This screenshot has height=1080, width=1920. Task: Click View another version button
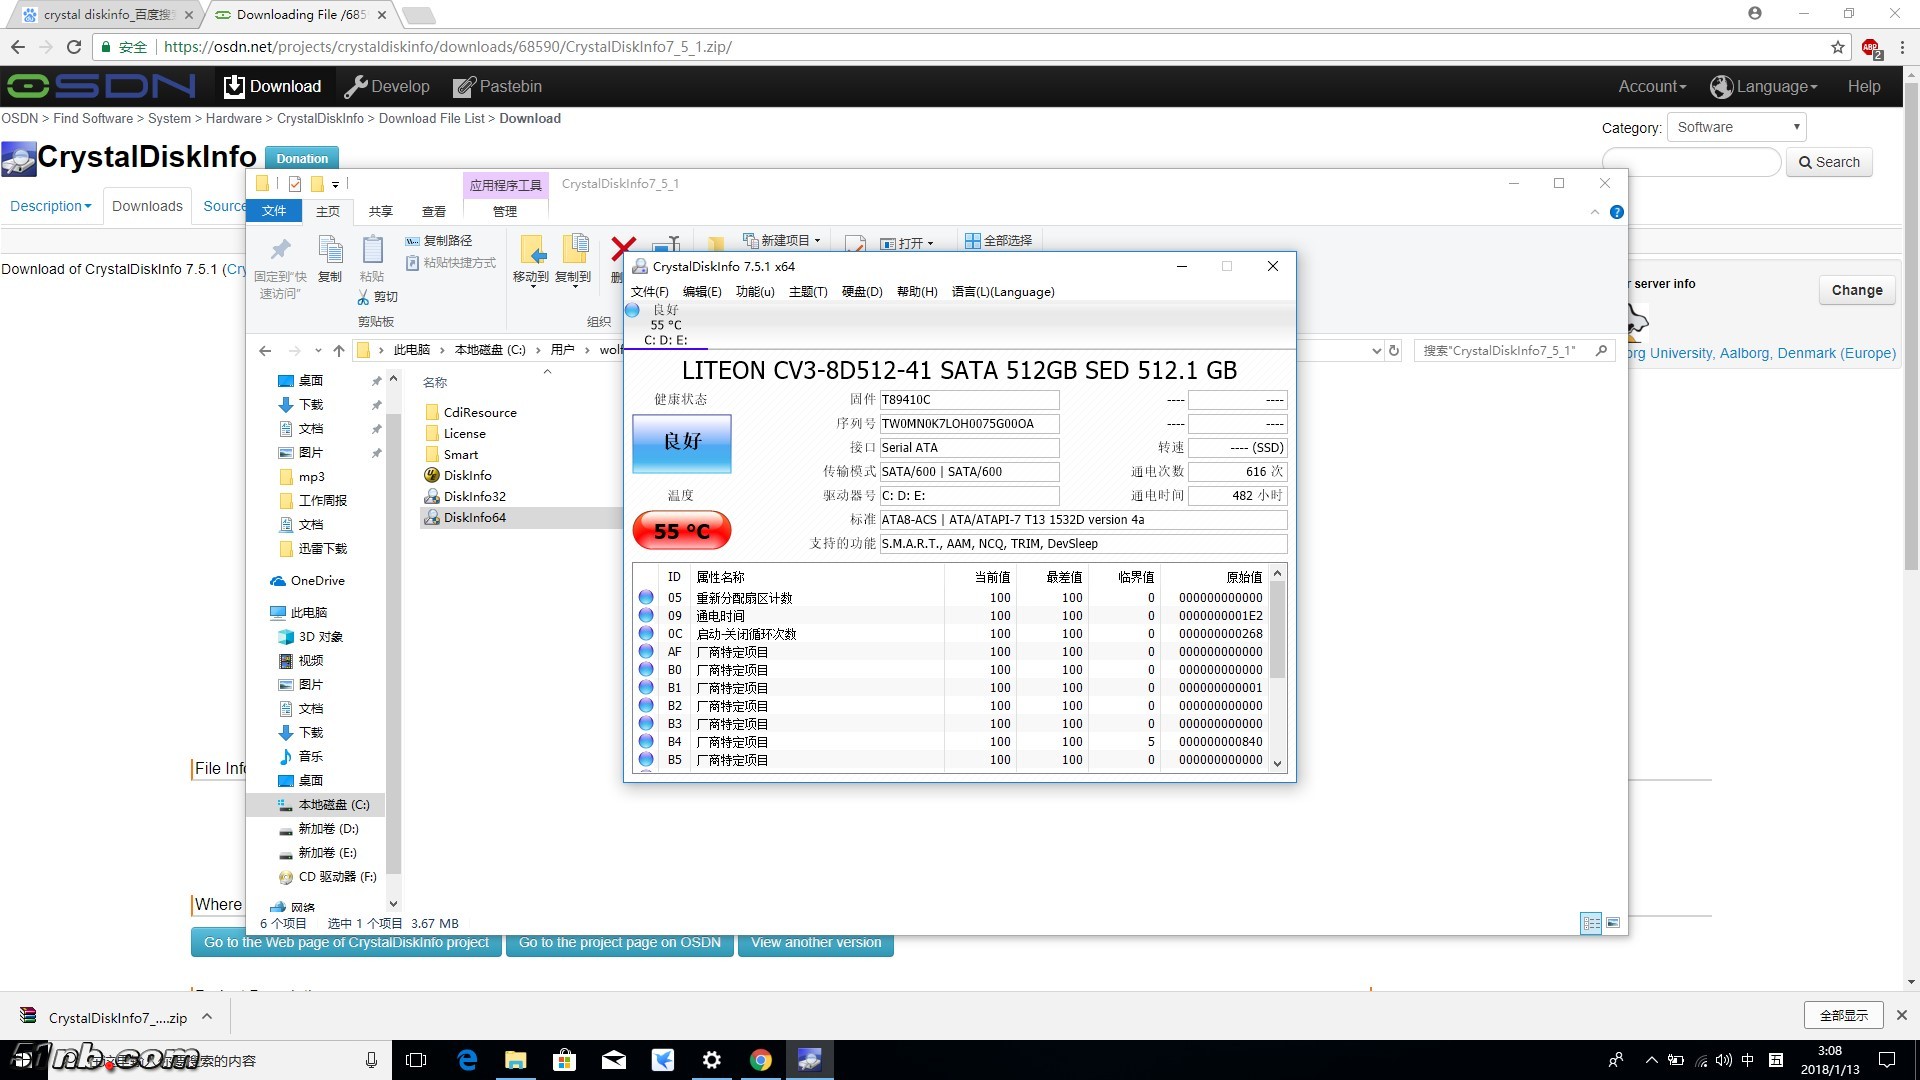pyautogui.click(x=816, y=944)
